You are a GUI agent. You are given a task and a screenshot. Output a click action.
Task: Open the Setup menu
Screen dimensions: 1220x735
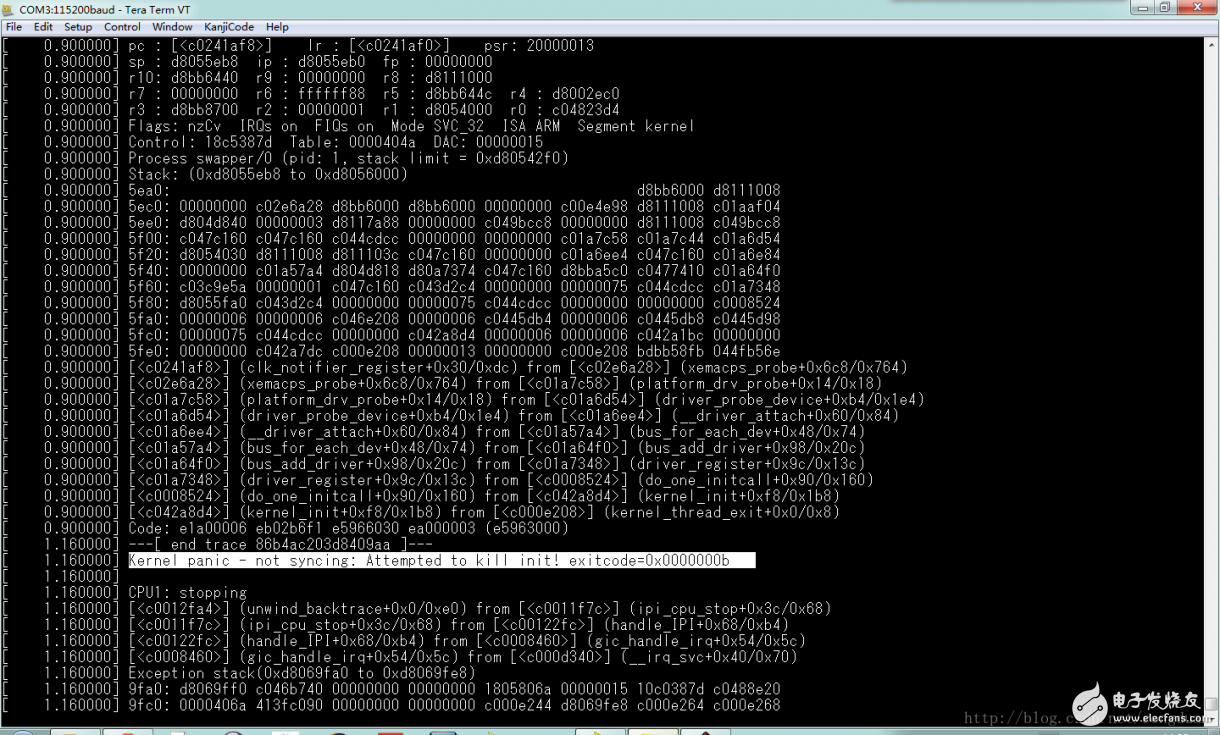click(x=78, y=27)
